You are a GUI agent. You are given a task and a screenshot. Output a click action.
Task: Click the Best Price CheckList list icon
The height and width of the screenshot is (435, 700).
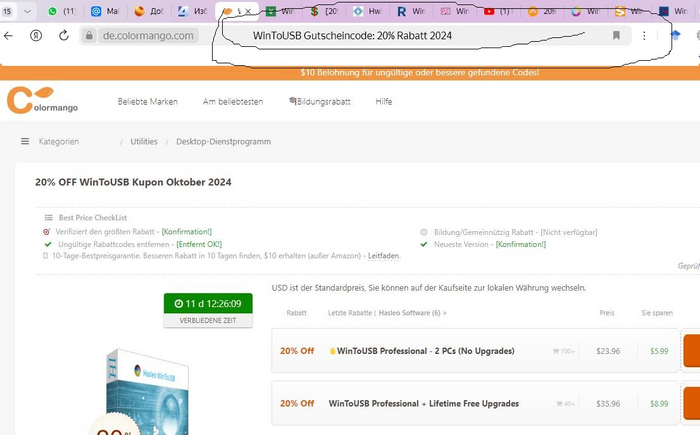[48, 218]
